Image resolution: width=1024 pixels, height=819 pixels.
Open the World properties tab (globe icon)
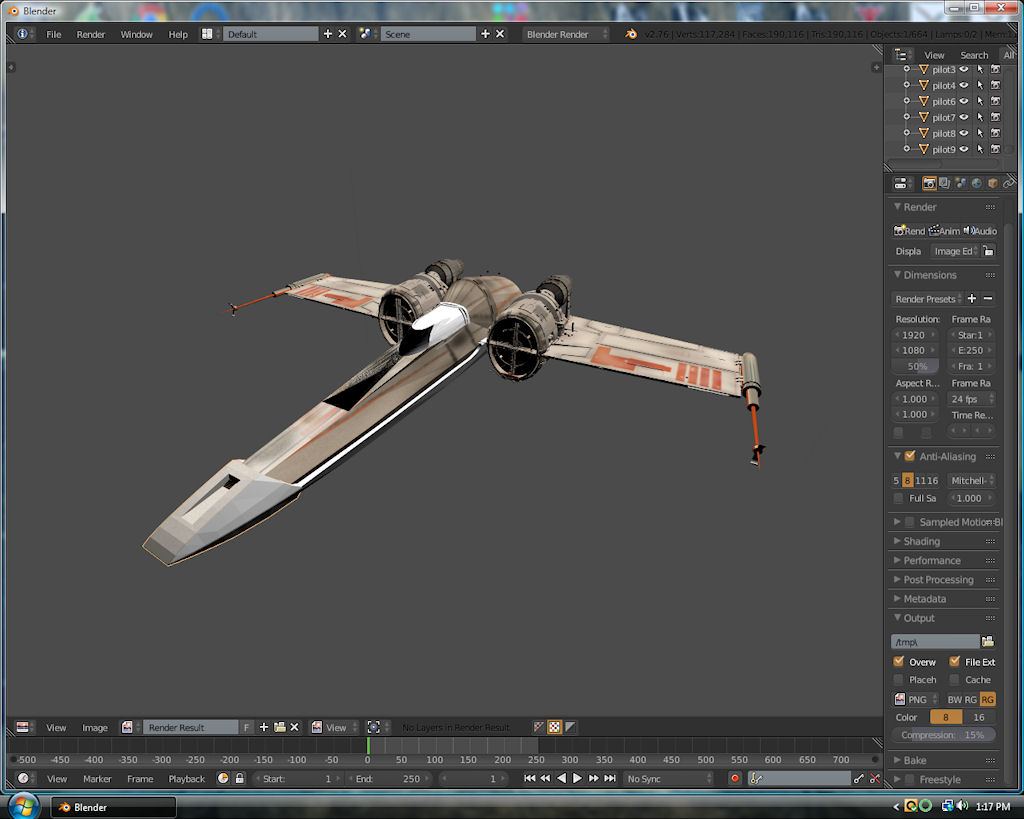click(976, 184)
